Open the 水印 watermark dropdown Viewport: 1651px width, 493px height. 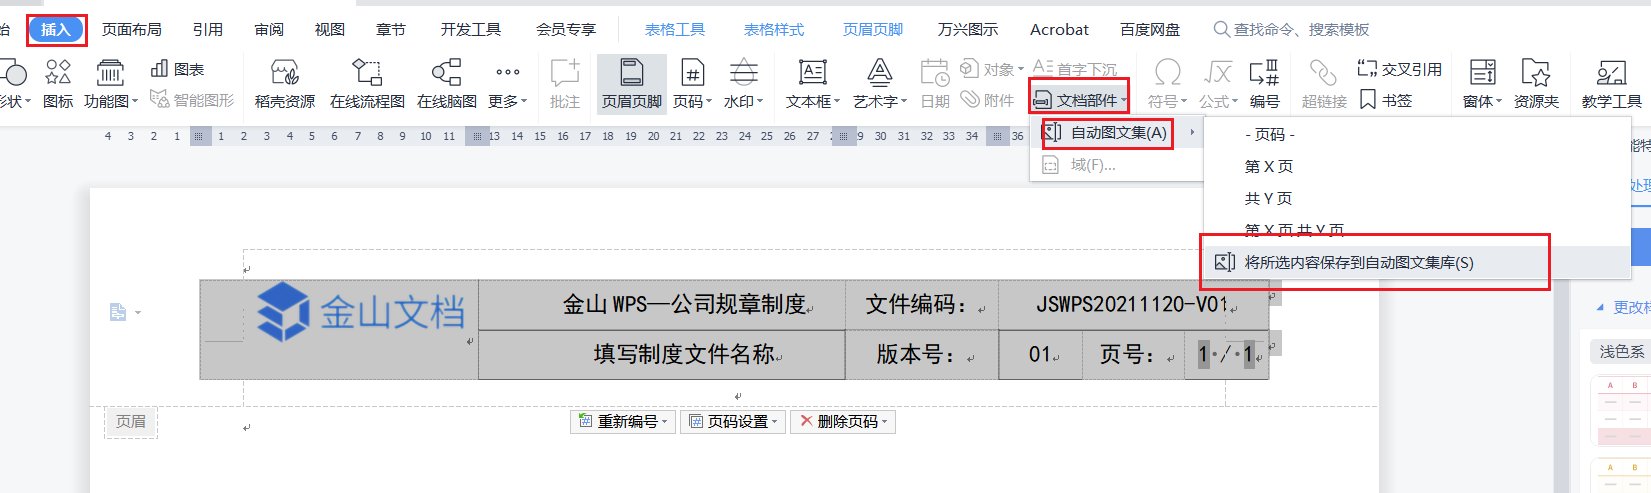tap(743, 82)
